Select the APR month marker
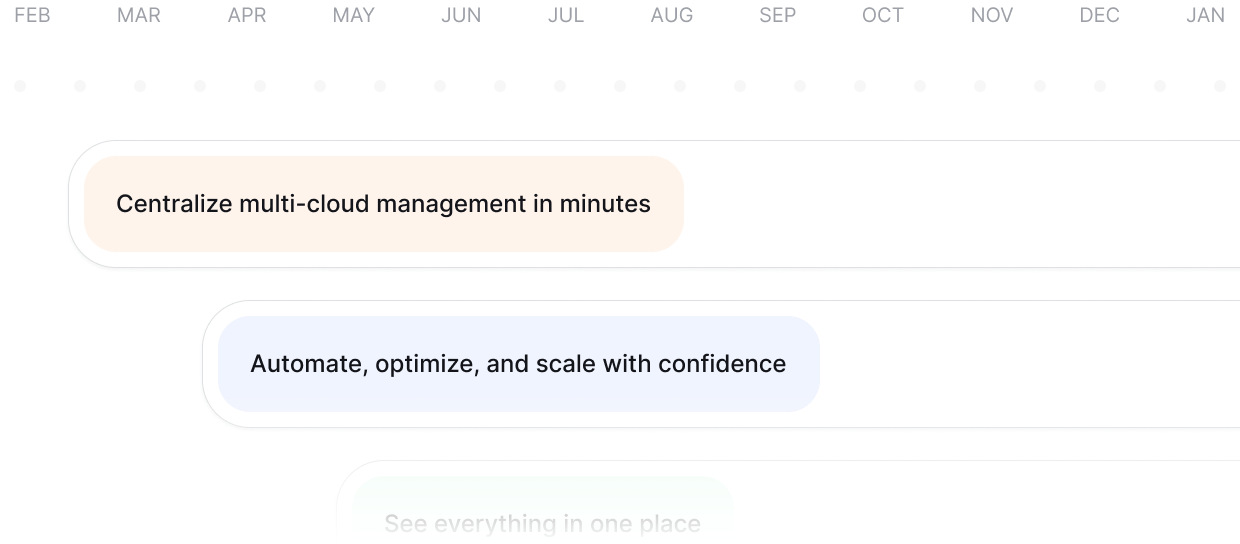 coord(247,15)
